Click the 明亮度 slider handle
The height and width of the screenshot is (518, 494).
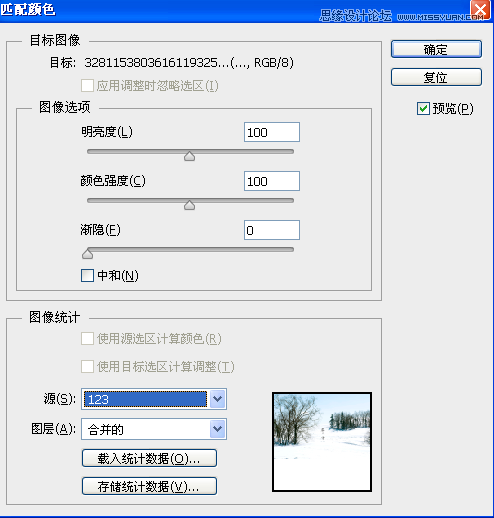tap(189, 156)
